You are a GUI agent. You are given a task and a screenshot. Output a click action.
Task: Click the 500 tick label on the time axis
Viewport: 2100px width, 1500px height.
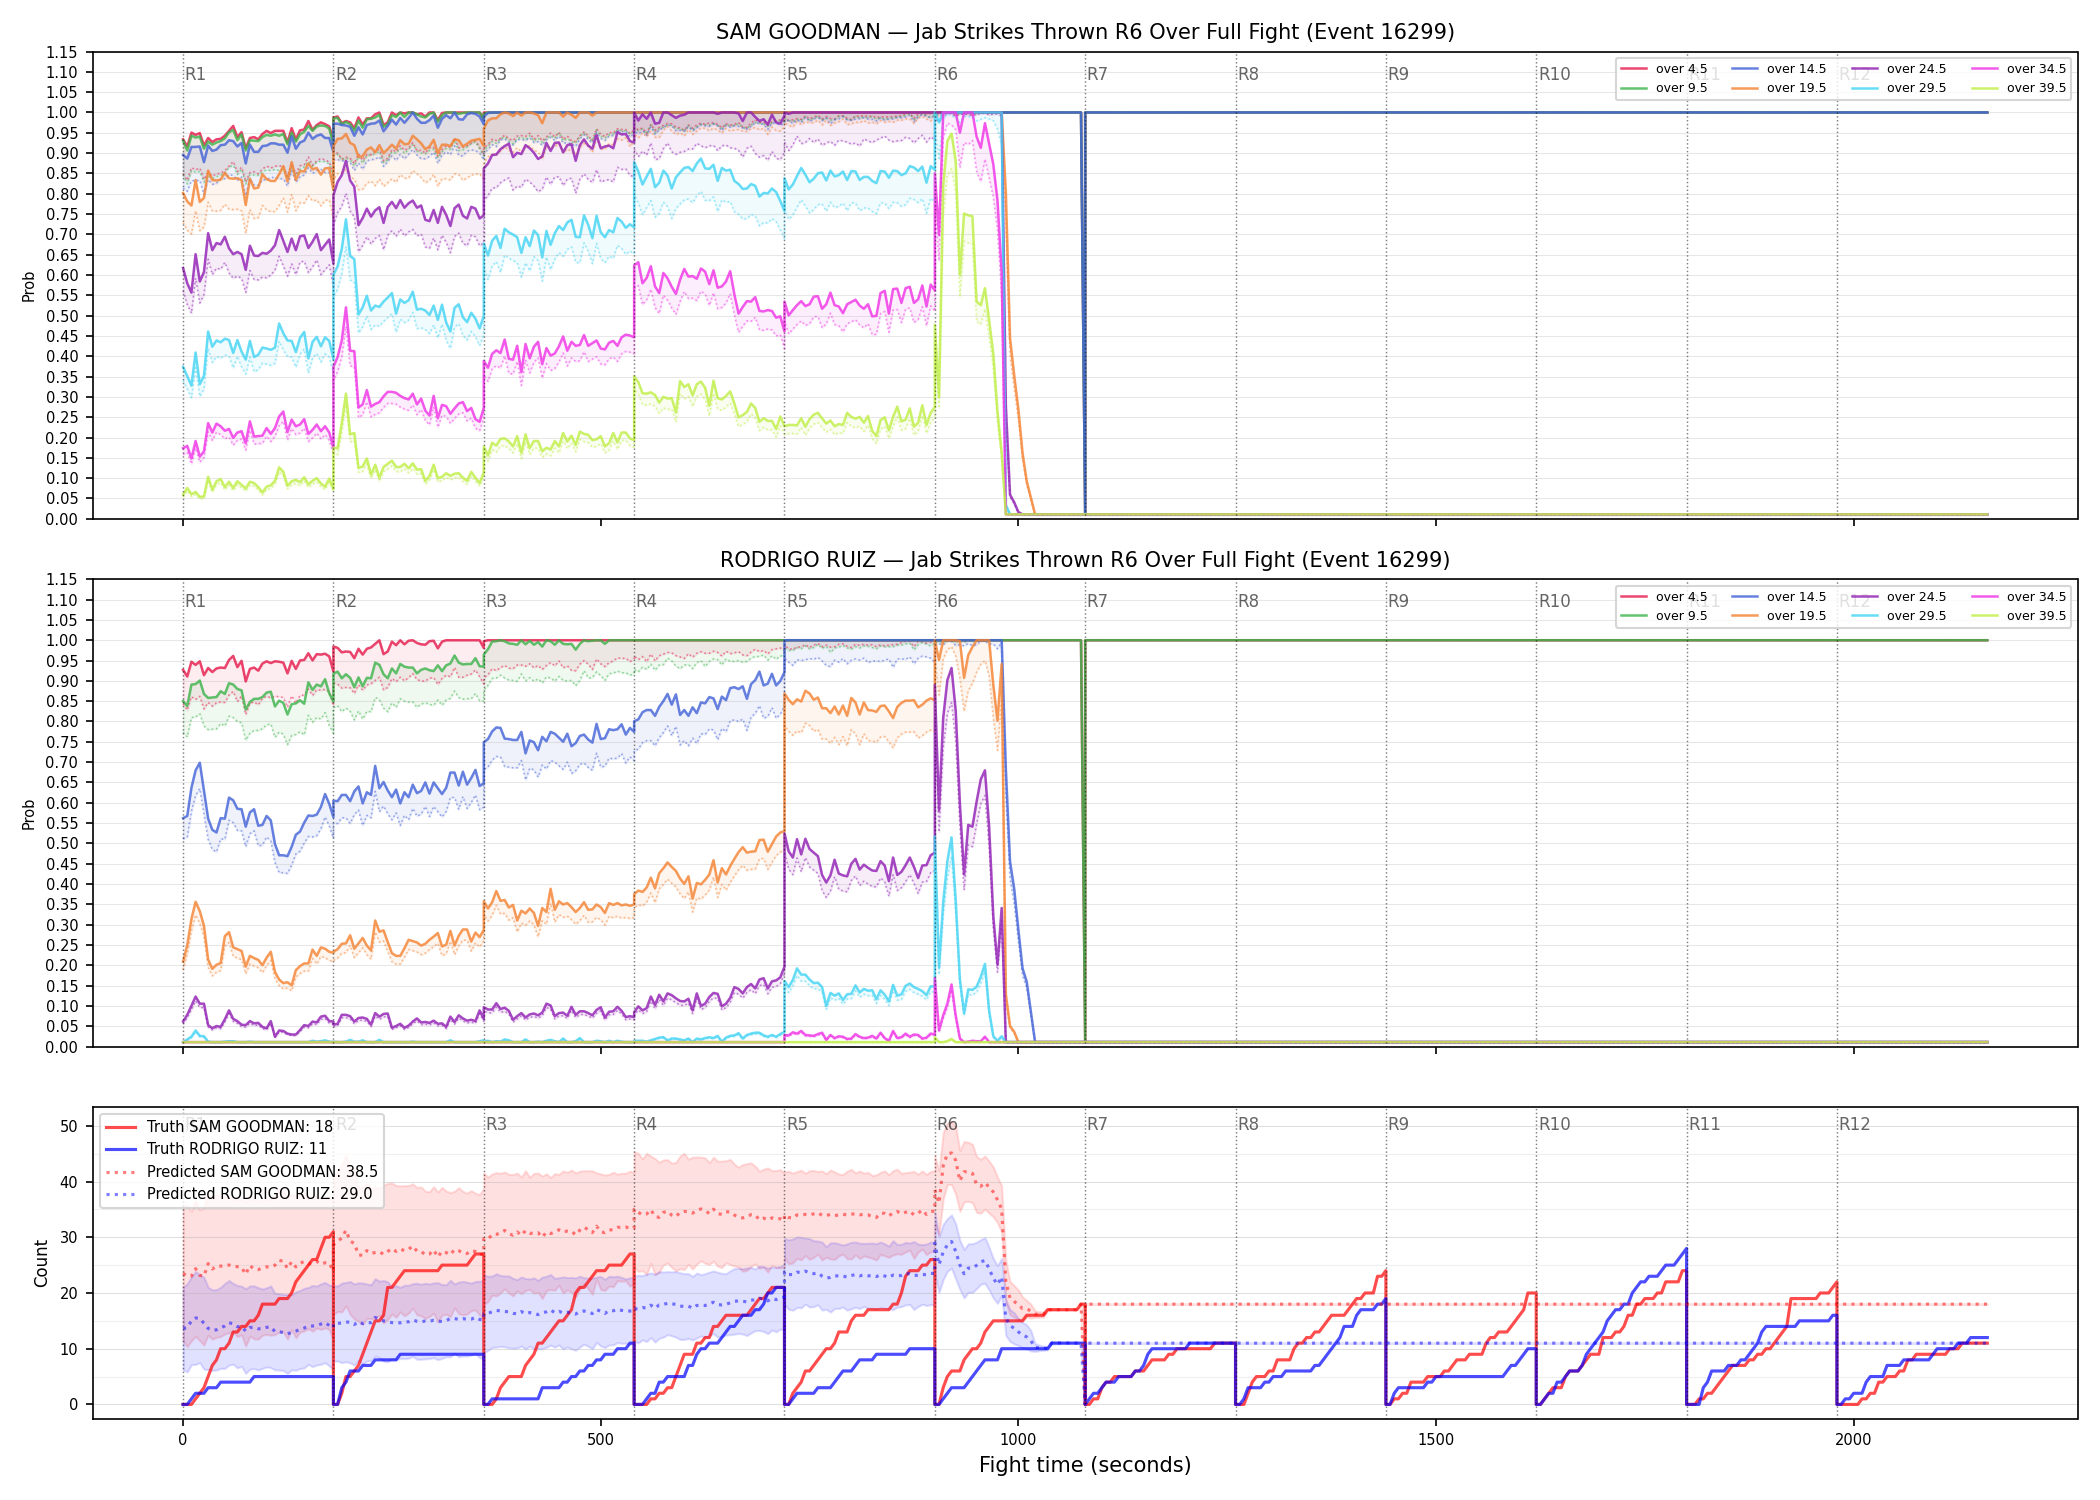point(600,1440)
